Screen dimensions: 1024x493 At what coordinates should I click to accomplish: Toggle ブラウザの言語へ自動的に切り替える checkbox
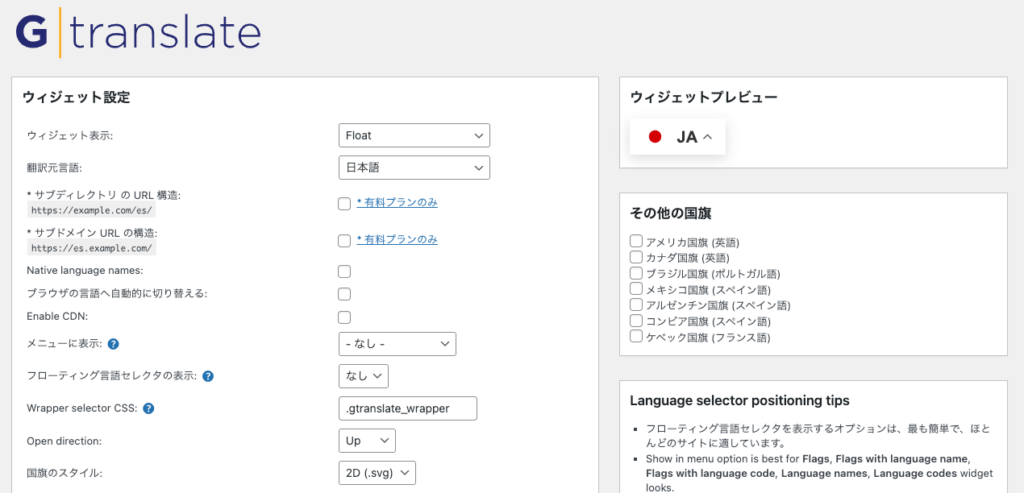tap(344, 294)
